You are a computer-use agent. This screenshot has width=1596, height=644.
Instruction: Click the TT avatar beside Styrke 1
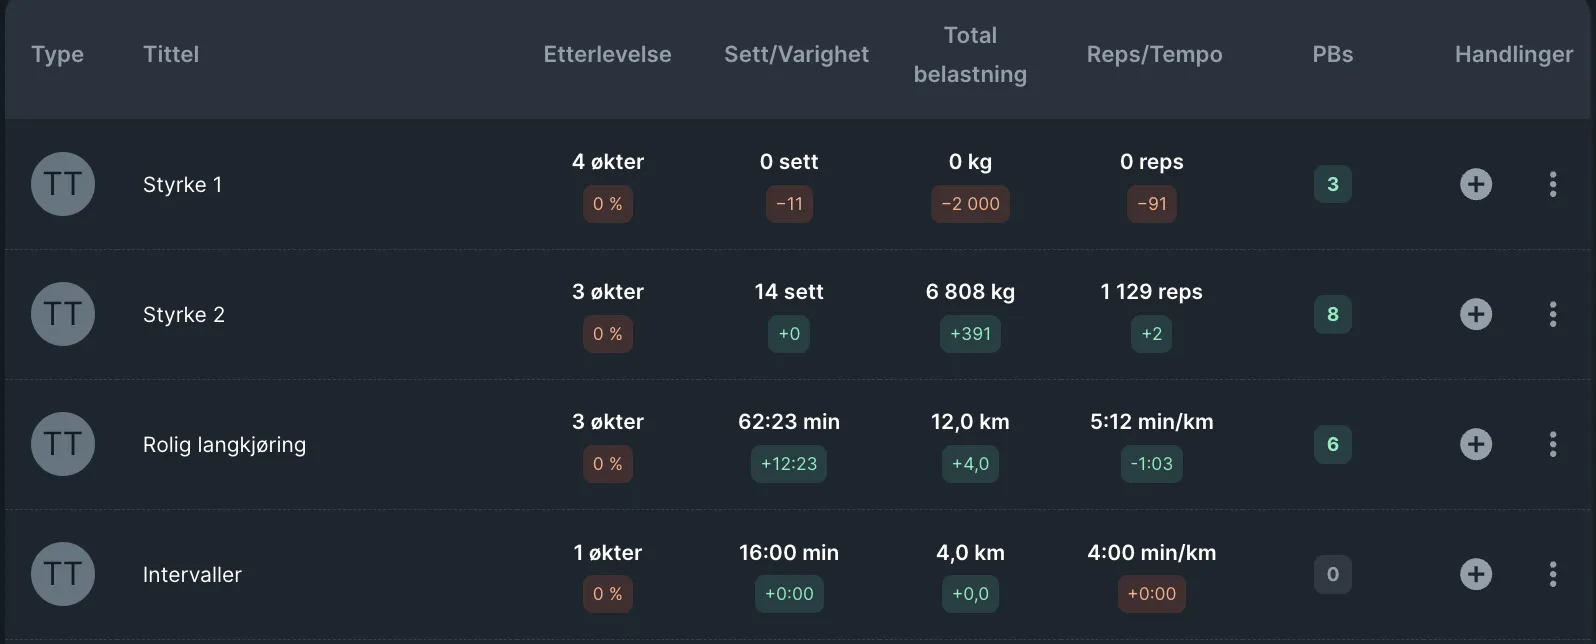[x=63, y=184]
